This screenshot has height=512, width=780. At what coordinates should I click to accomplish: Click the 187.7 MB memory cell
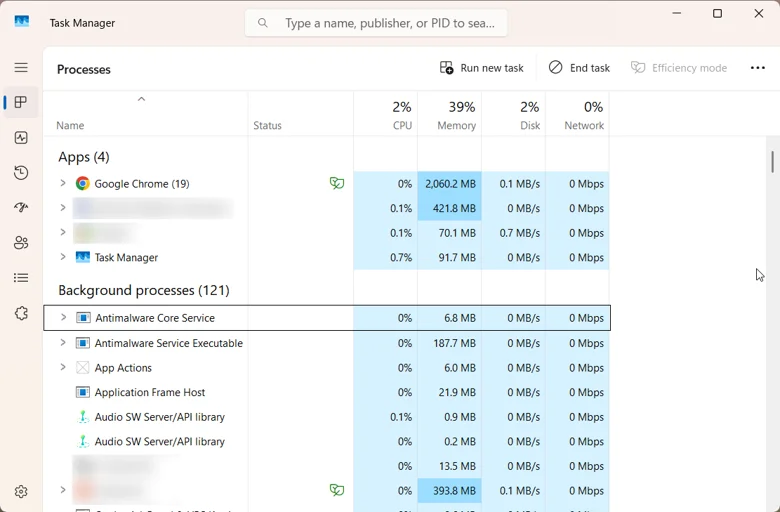click(x=450, y=343)
